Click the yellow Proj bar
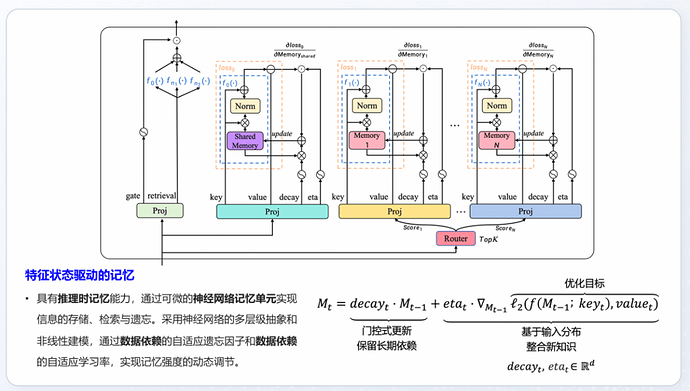Screen dimensions: 690x391 (394, 212)
